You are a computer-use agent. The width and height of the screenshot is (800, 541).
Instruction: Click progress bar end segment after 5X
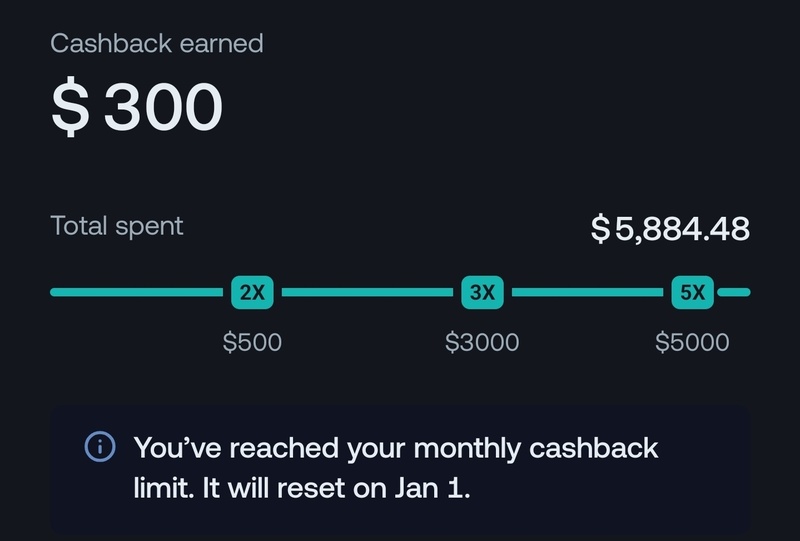734,292
